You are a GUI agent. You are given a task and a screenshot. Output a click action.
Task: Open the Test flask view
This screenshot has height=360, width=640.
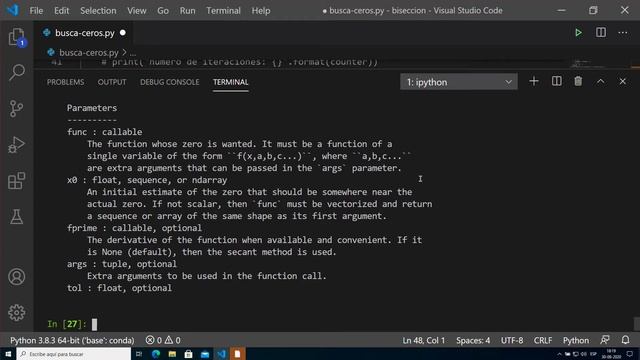coord(17,217)
